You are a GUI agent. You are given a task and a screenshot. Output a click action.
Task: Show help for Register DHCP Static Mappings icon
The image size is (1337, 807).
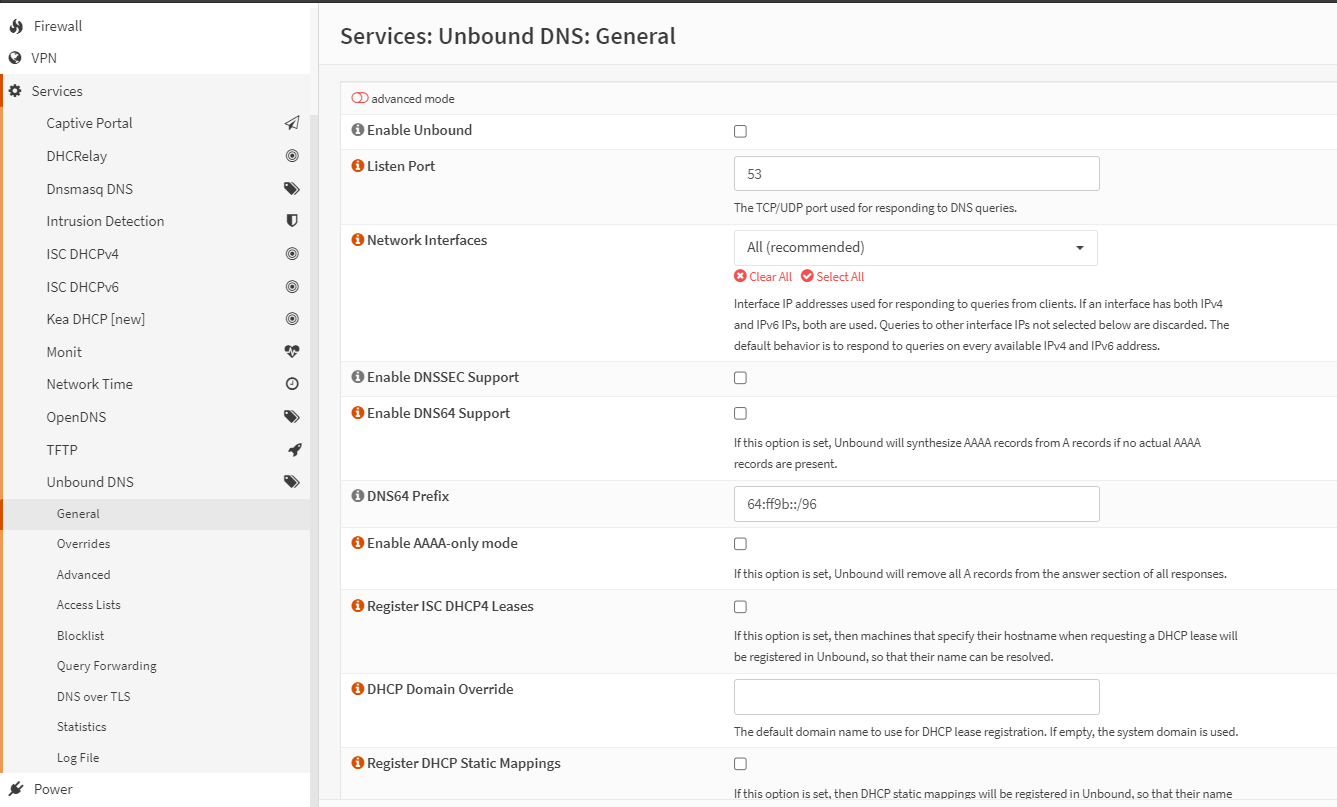click(358, 763)
